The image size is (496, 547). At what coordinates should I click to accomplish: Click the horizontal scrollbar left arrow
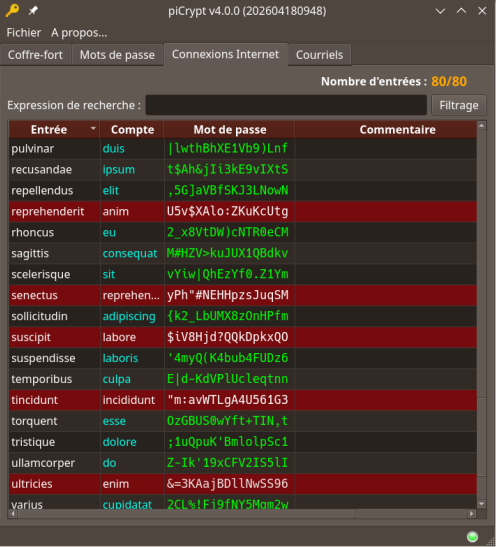[x=13, y=514]
